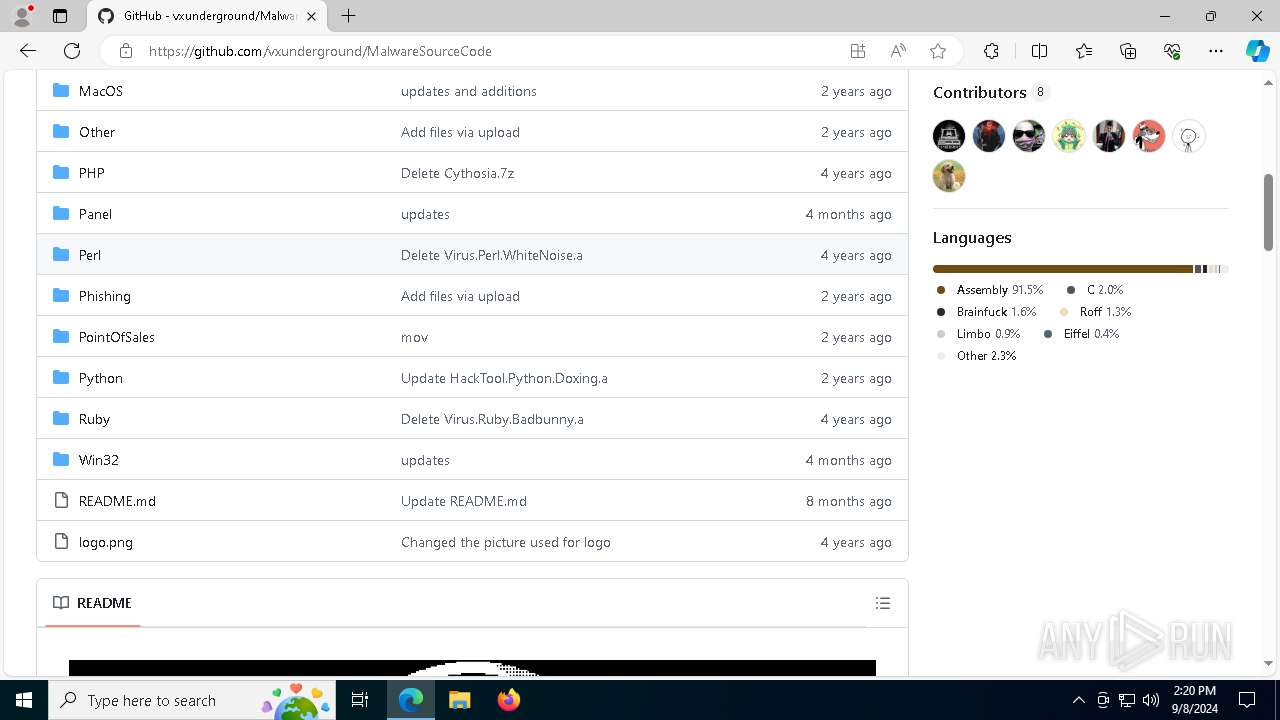Open commit 'Delete Virus.Perl.WhiteNoise.a'

(492, 255)
